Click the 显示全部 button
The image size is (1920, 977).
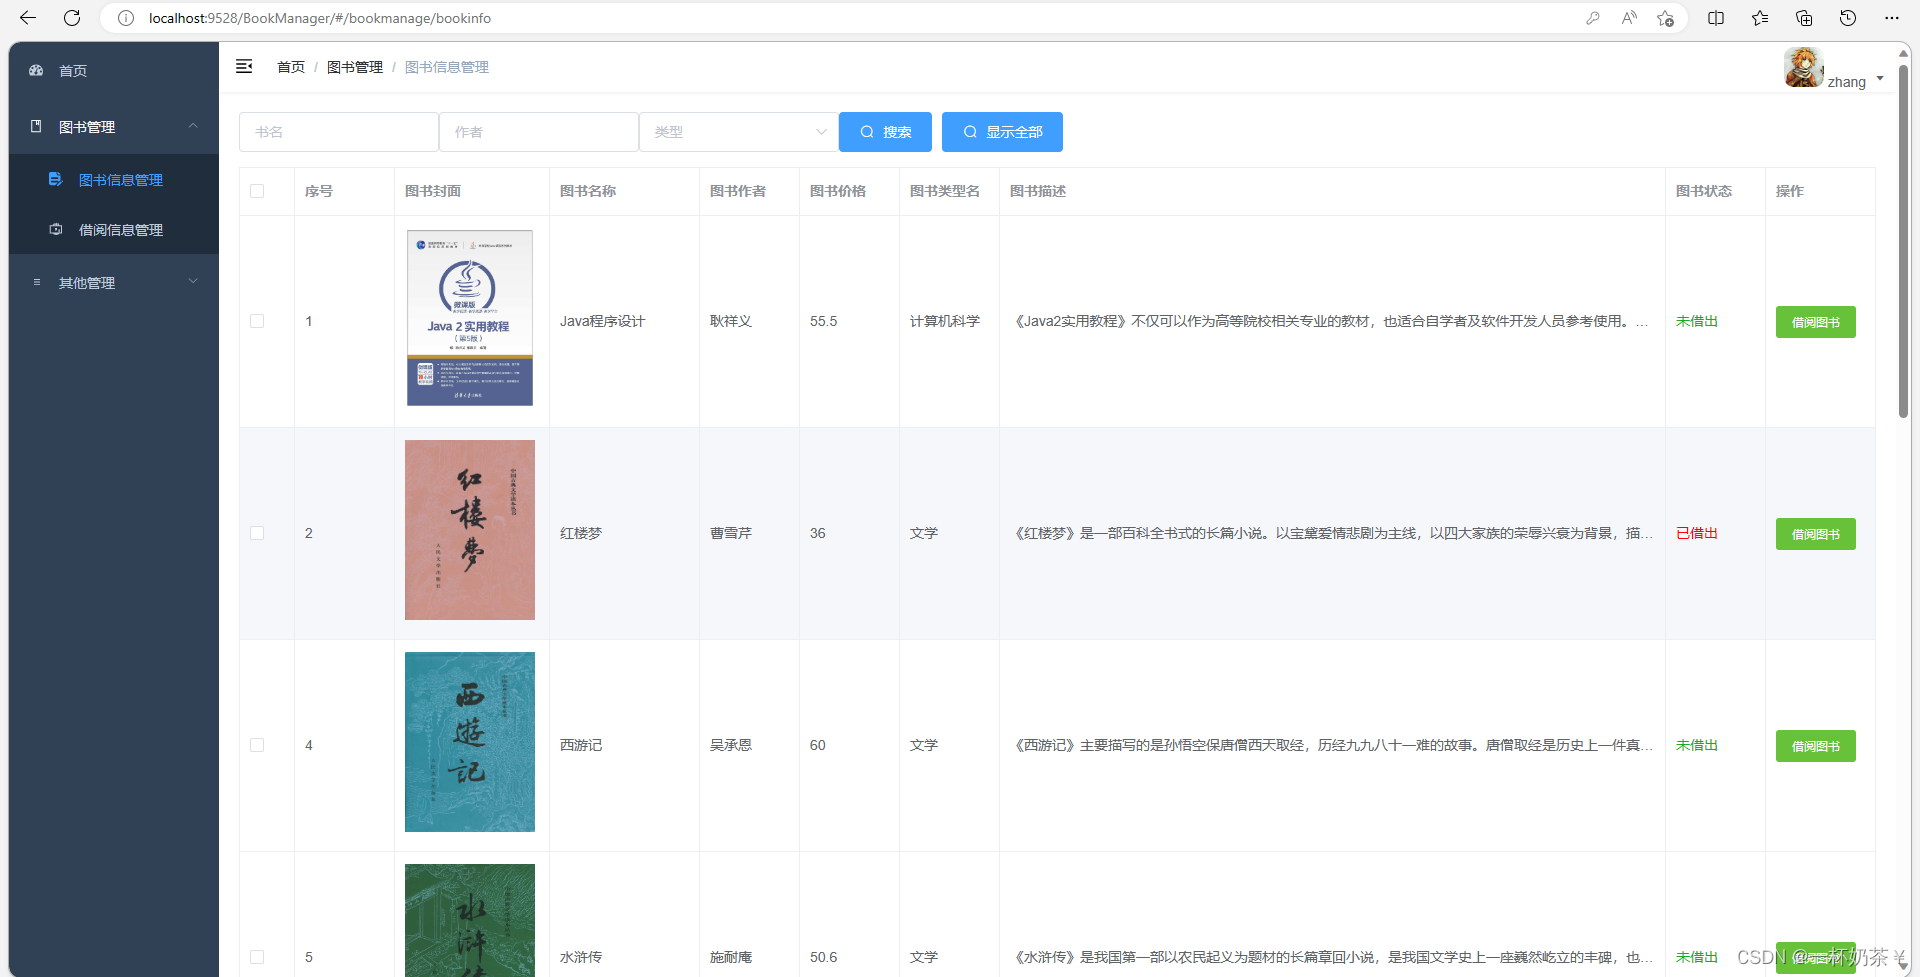1002,132
